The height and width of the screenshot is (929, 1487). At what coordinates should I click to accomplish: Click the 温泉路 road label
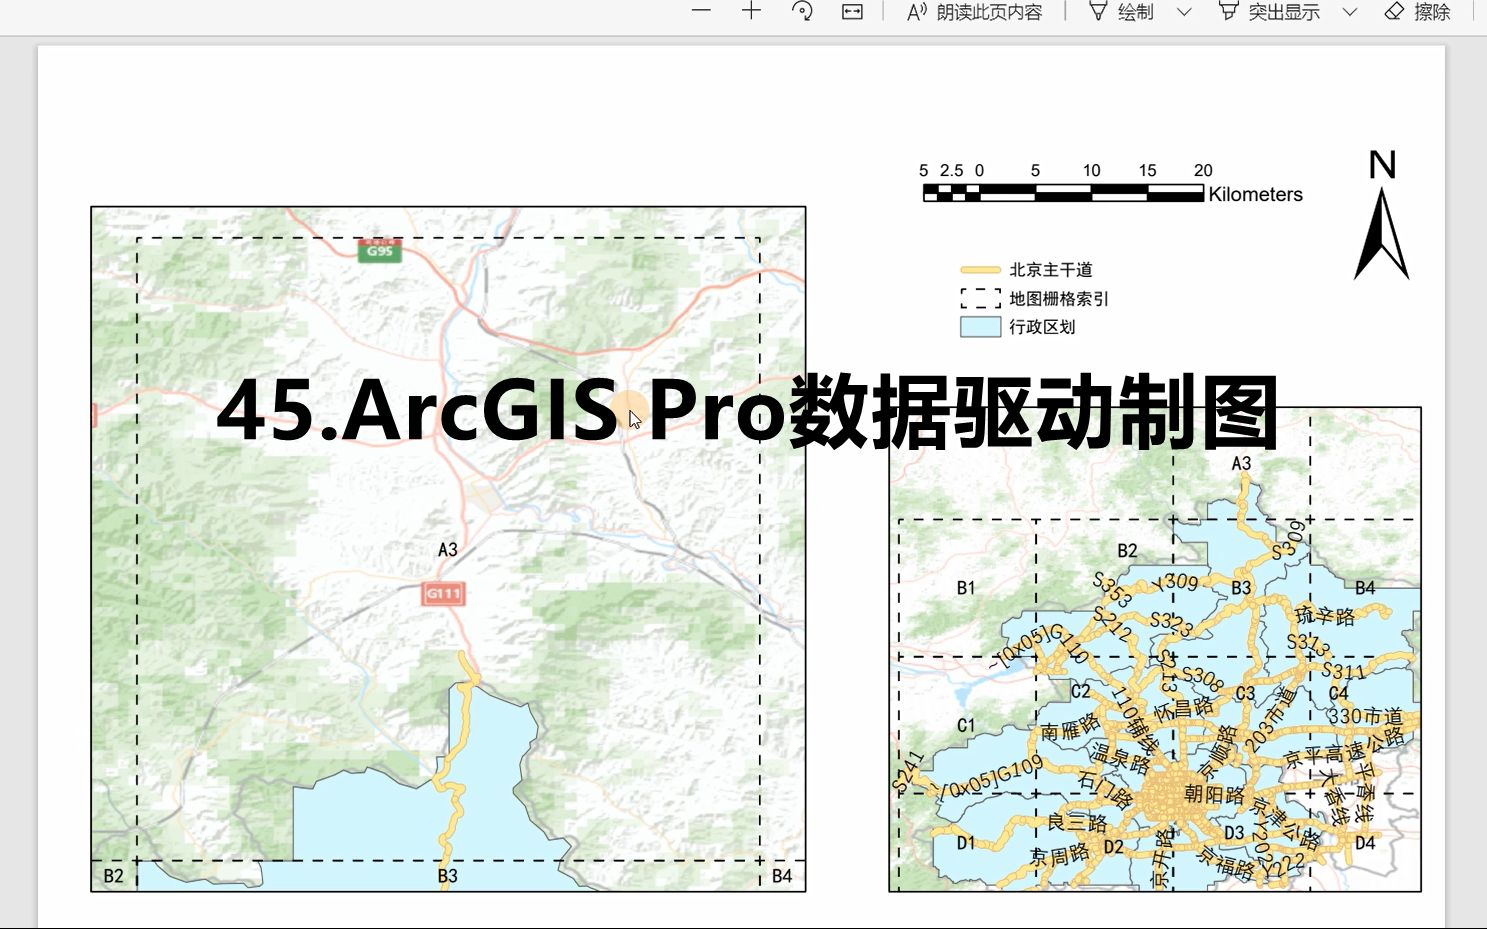tap(1120, 757)
